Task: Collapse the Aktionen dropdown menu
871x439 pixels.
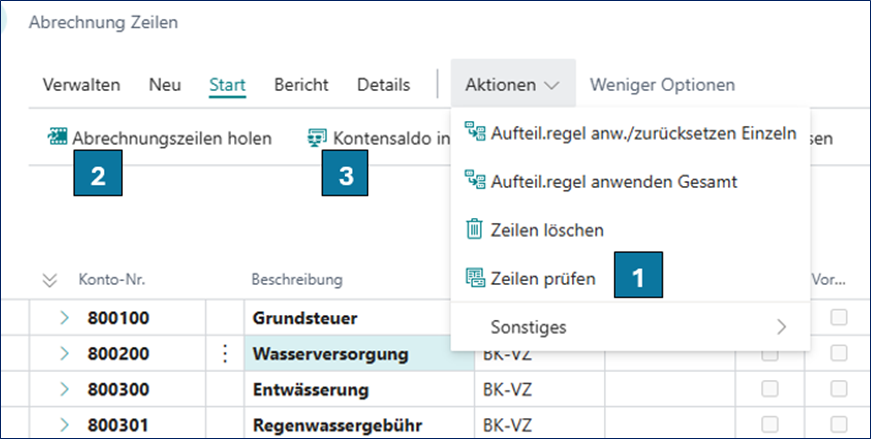Action: (x=513, y=84)
